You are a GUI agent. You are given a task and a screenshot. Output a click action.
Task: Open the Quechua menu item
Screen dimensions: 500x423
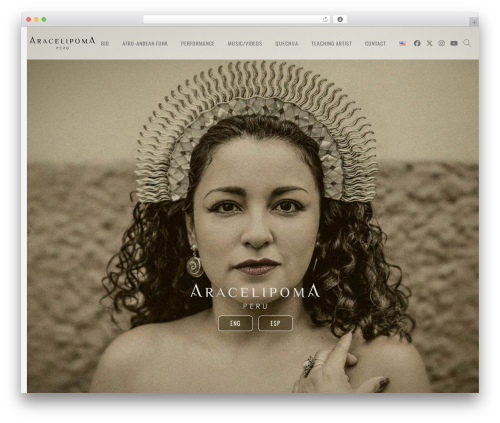pyautogui.click(x=287, y=44)
